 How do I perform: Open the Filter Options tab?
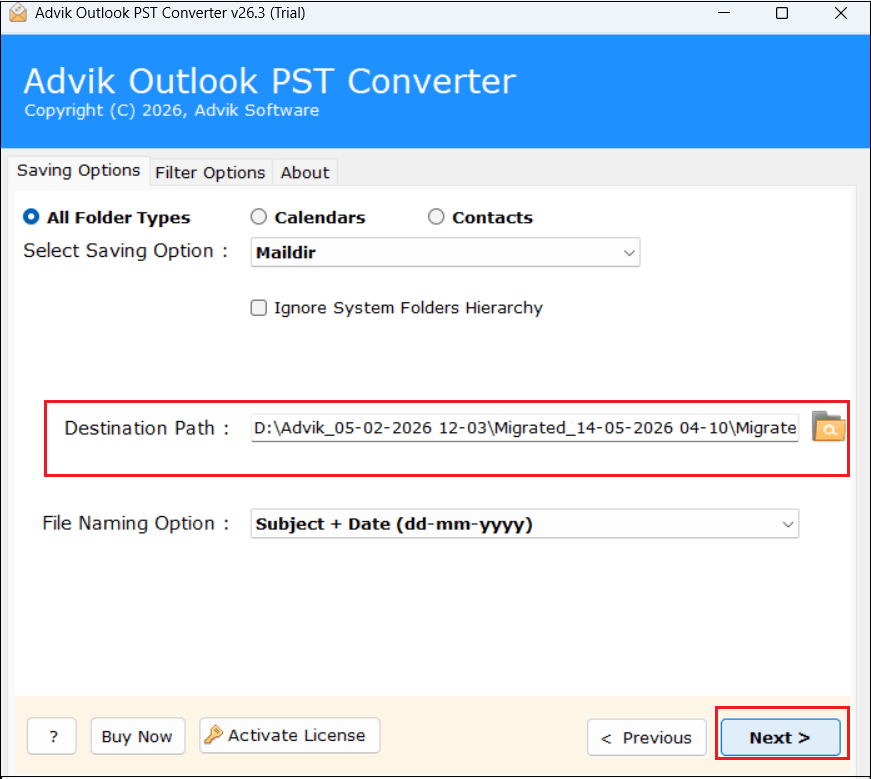point(210,173)
